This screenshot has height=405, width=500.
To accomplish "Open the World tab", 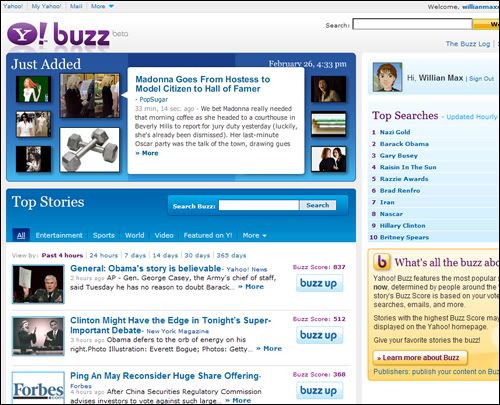I will (134, 235).
